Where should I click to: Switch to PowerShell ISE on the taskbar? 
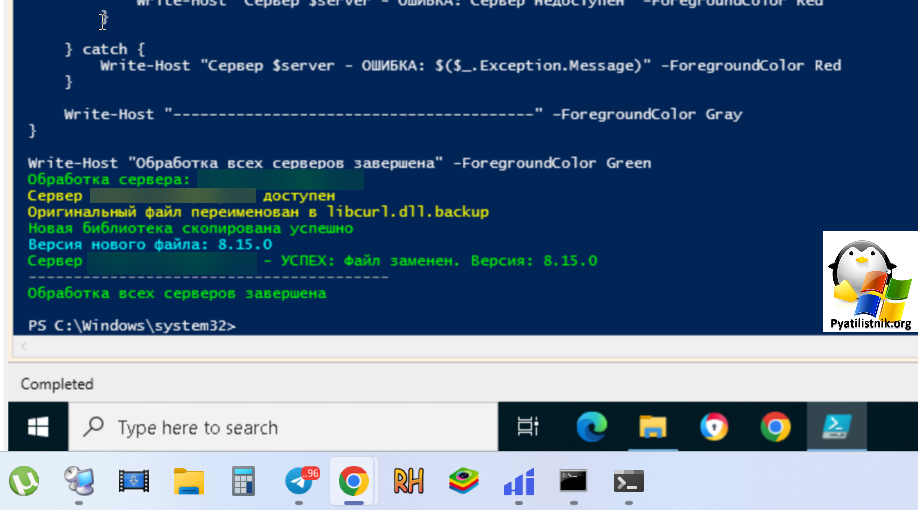pos(836,428)
